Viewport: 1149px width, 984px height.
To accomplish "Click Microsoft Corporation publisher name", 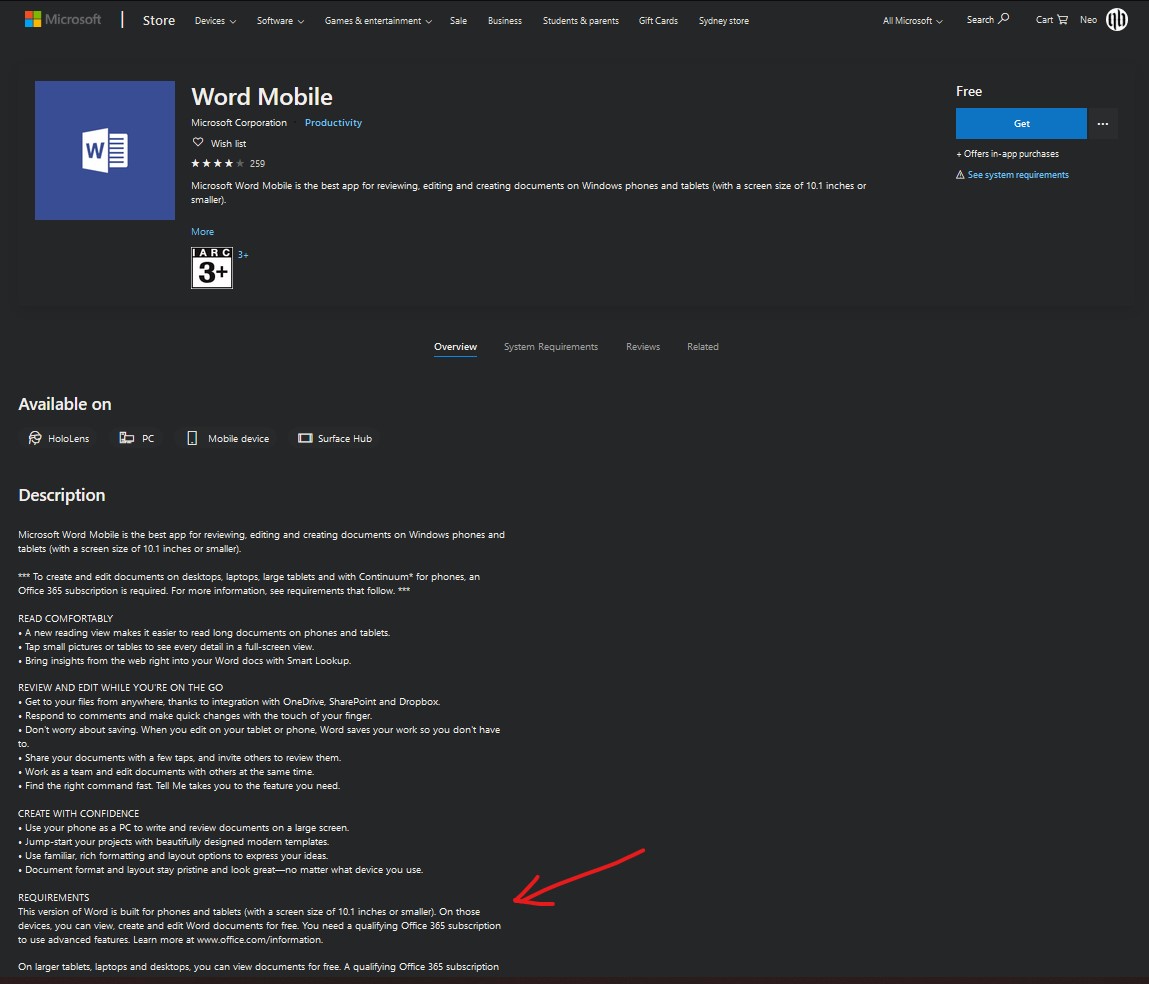I will point(239,122).
